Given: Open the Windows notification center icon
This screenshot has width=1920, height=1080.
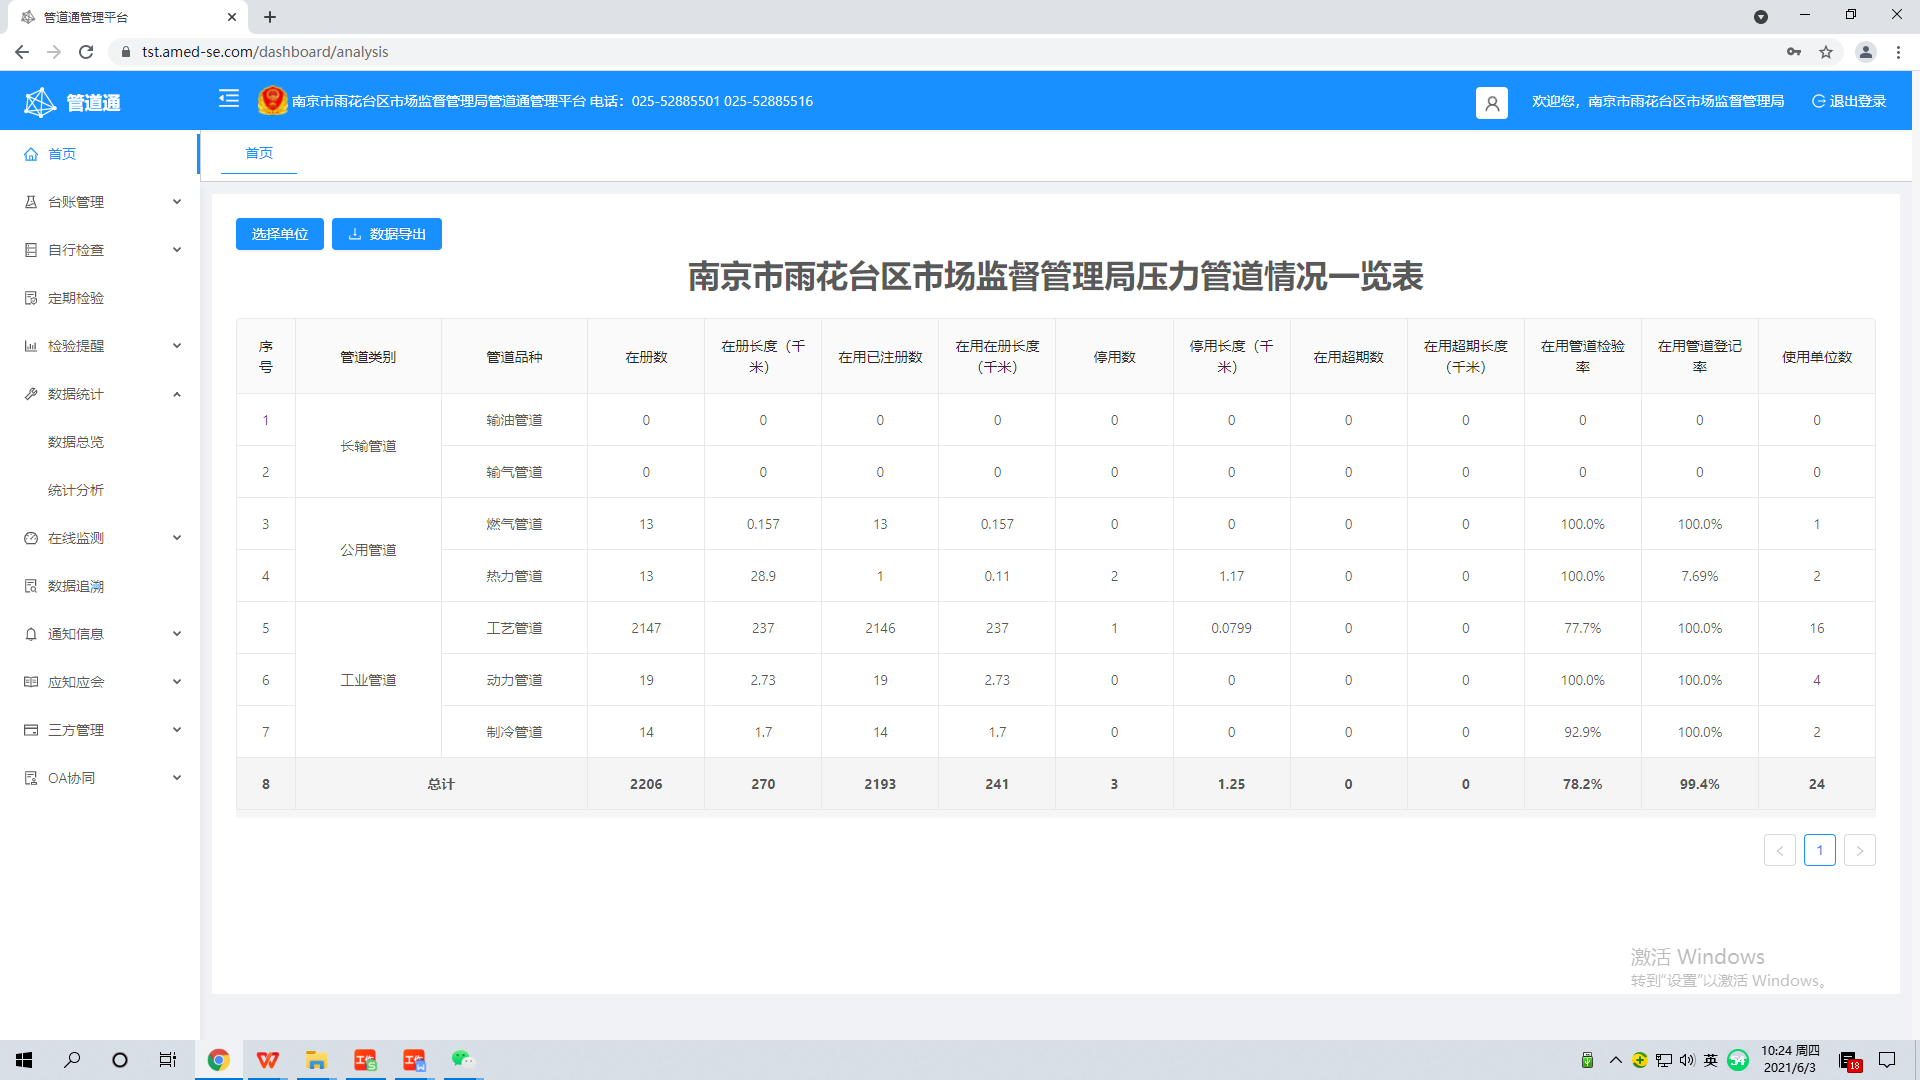Looking at the screenshot, I should tap(1887, 1060).
